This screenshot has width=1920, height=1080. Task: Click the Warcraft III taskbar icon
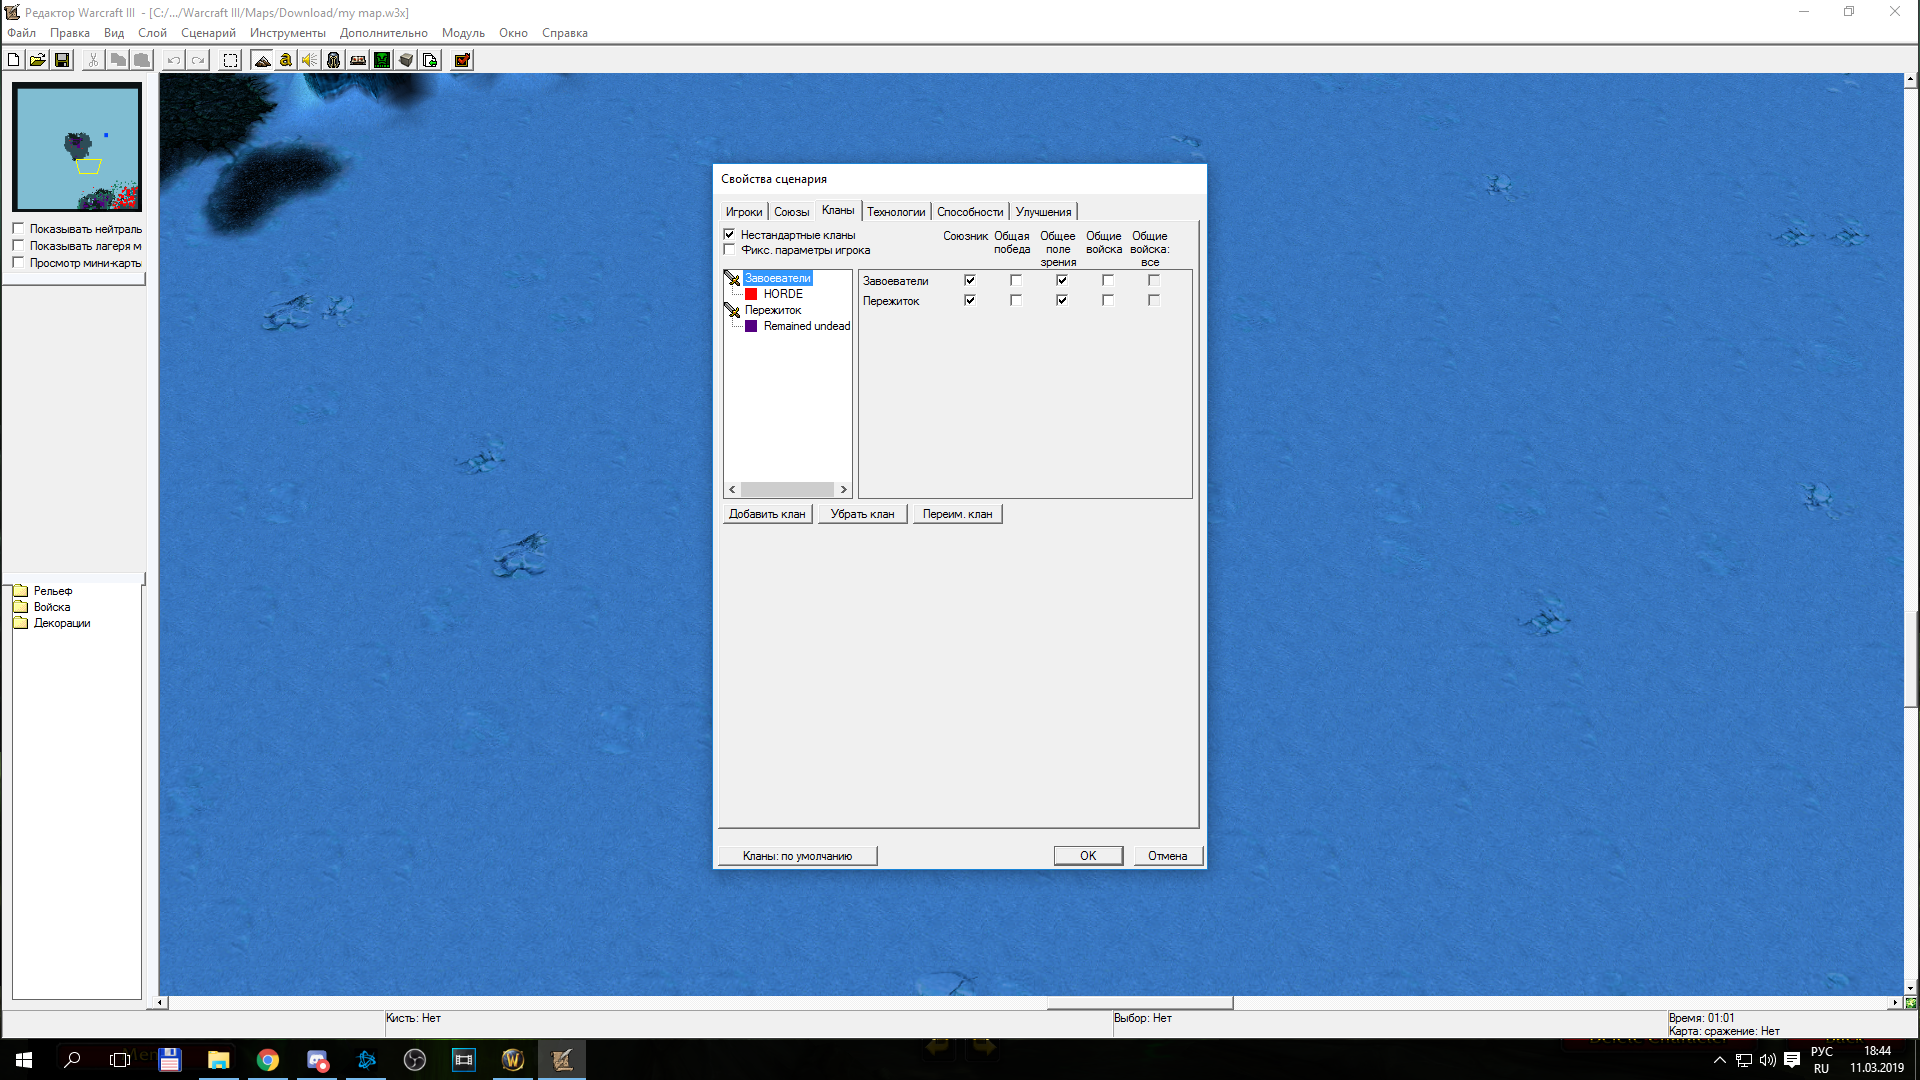(x=512, y=1060)
